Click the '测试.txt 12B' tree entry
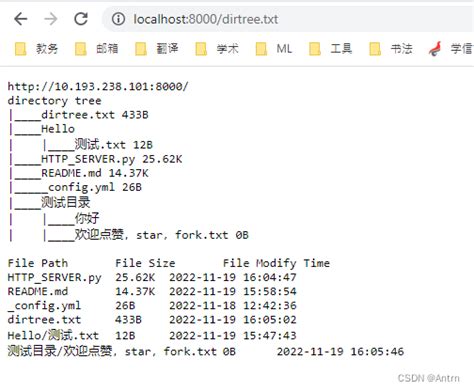Screen dimensions: 474x391 click(x=113, y=145)
